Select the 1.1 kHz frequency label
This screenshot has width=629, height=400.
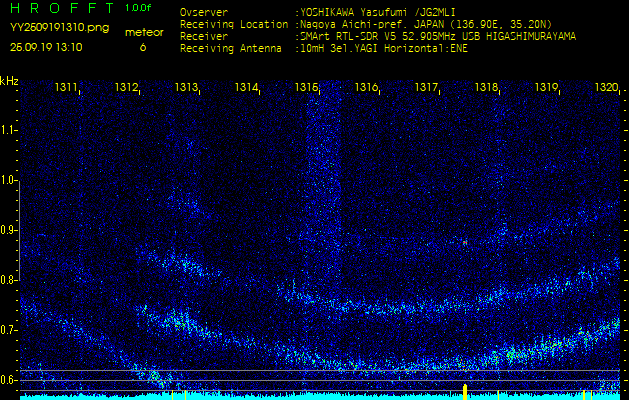point(9,130)
